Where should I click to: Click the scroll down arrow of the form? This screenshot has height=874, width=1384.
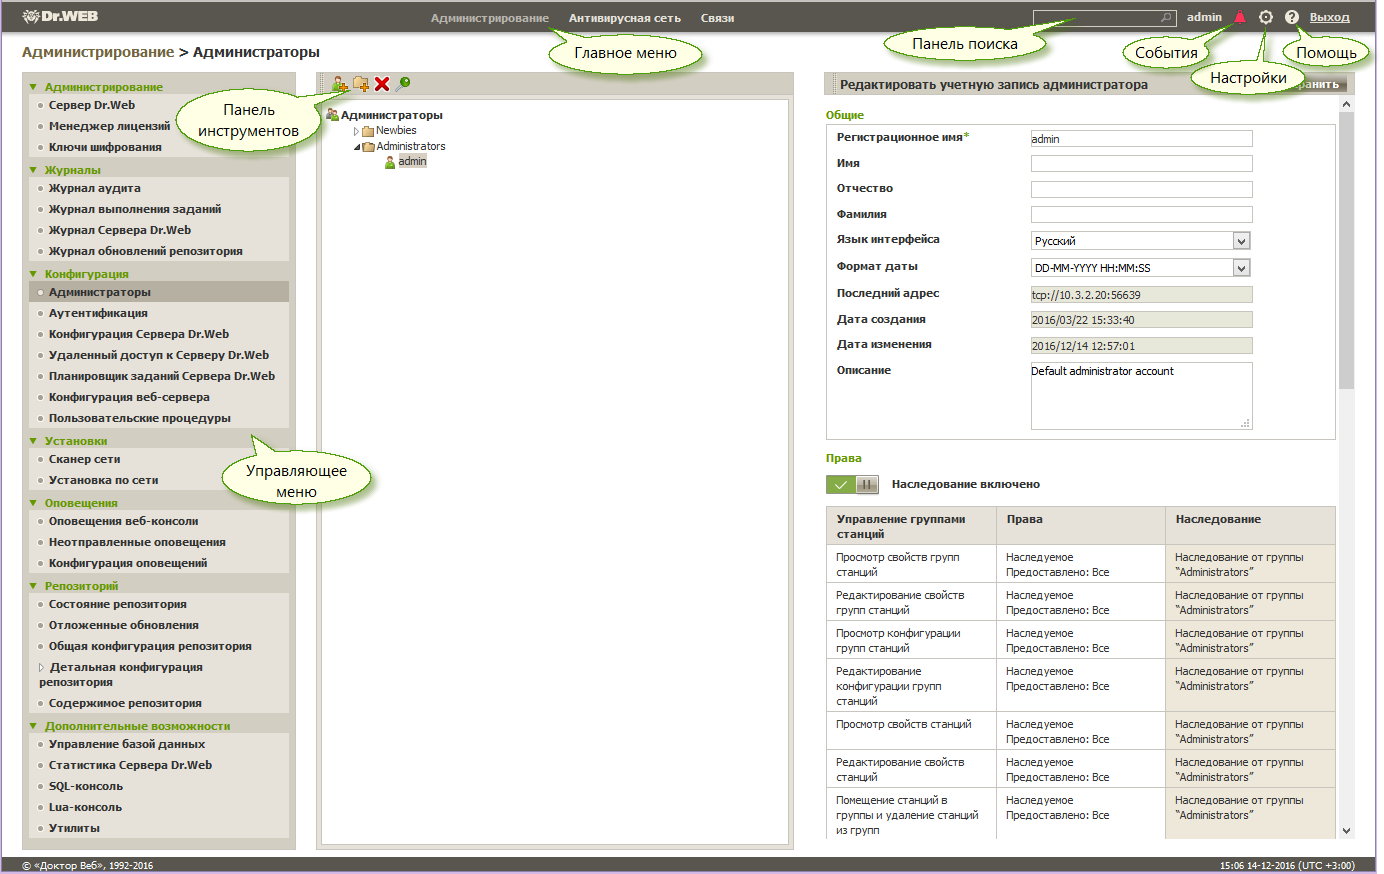pos(1346,830)
